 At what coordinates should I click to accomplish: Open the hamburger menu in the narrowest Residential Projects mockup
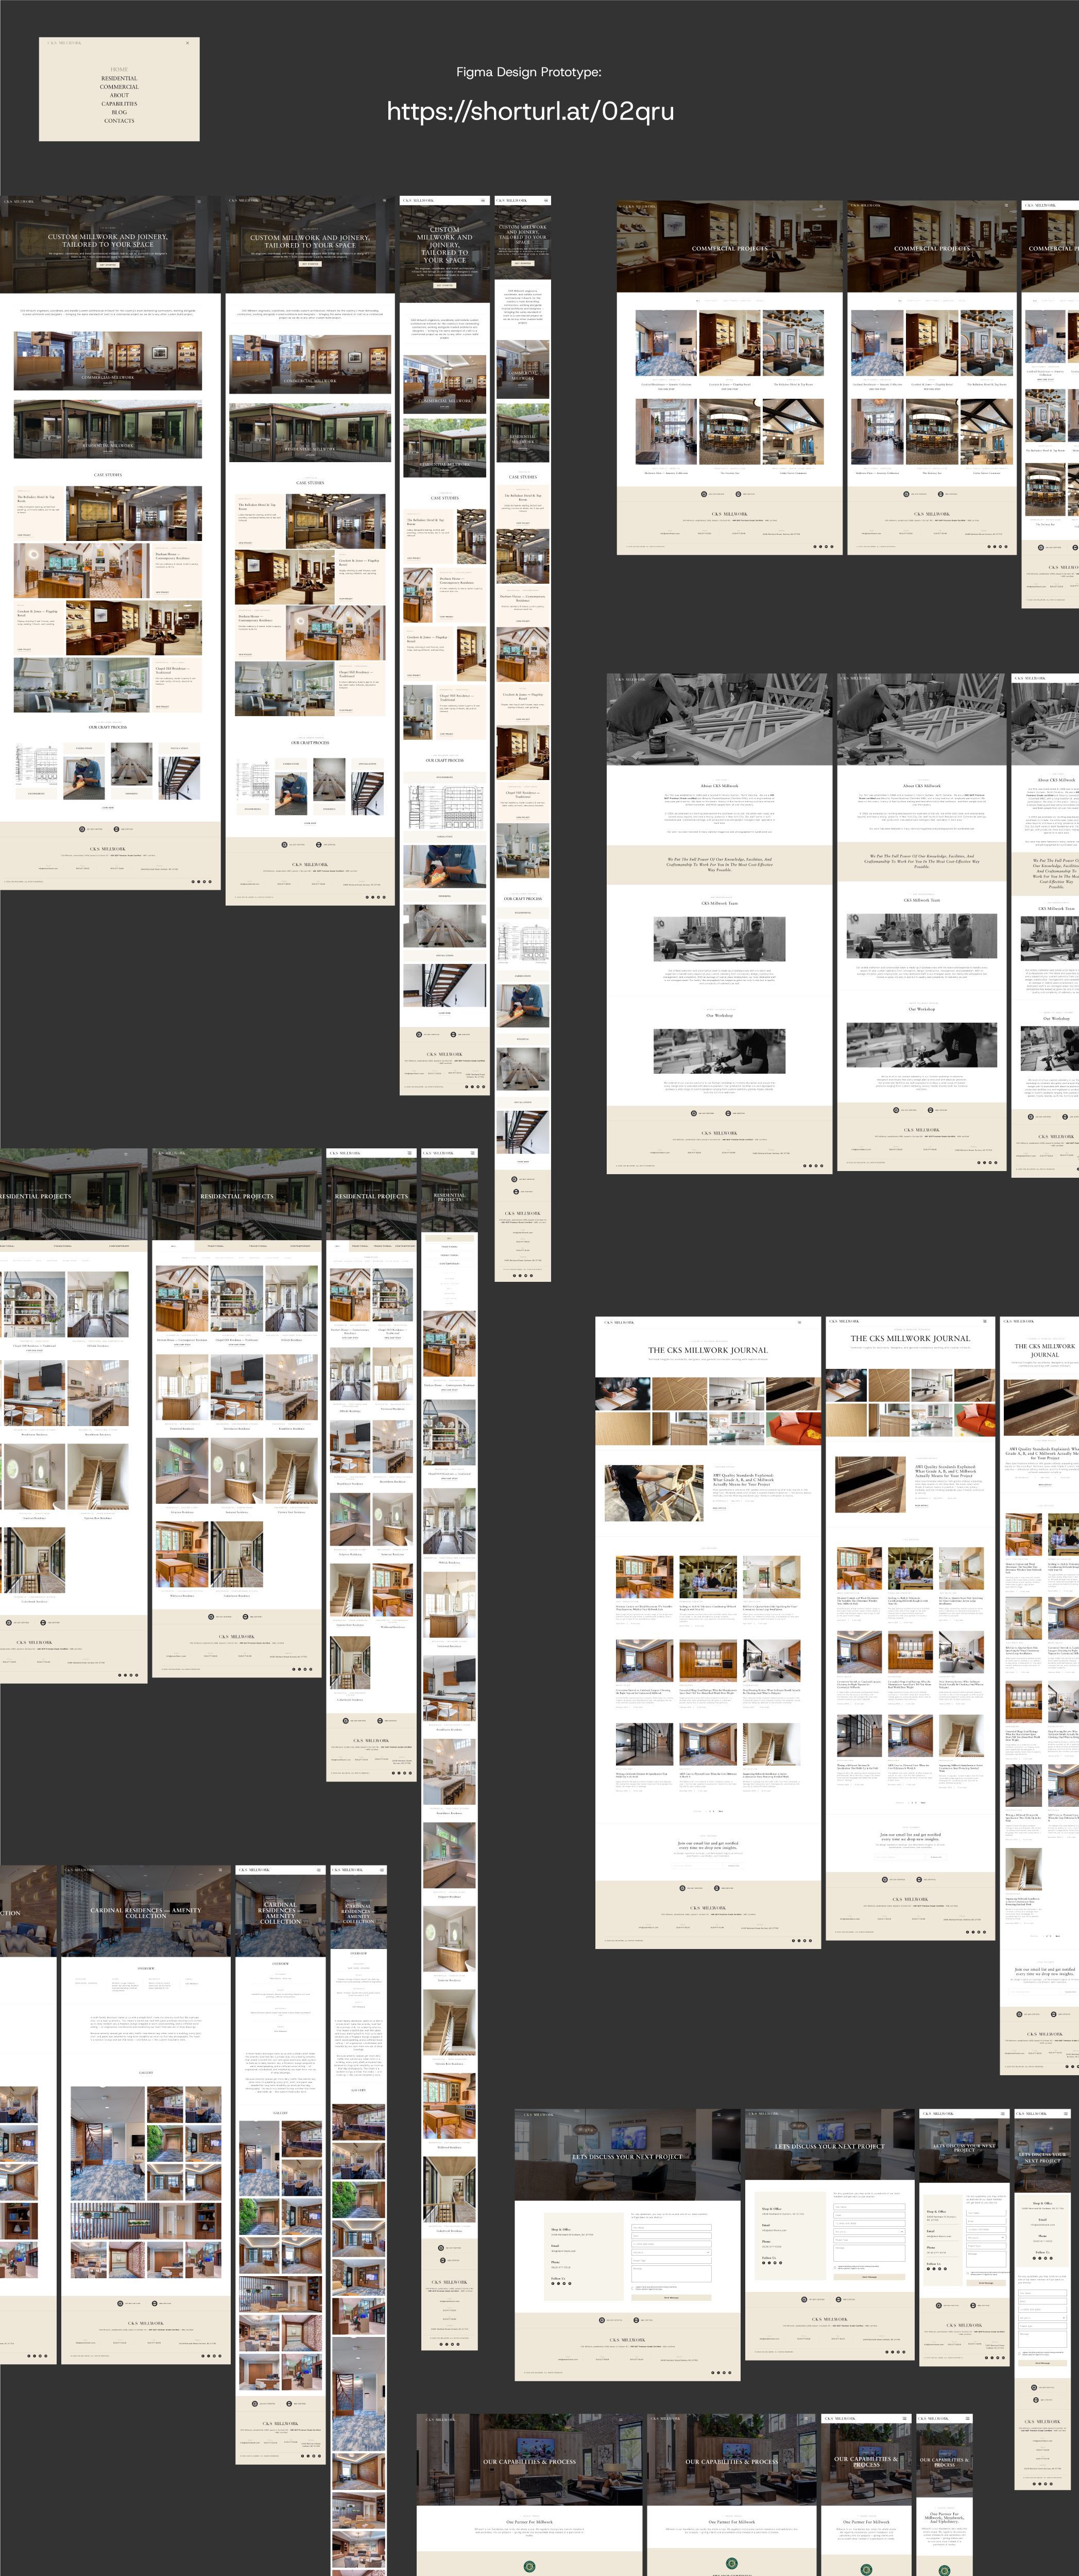[x=472, y=1153]
